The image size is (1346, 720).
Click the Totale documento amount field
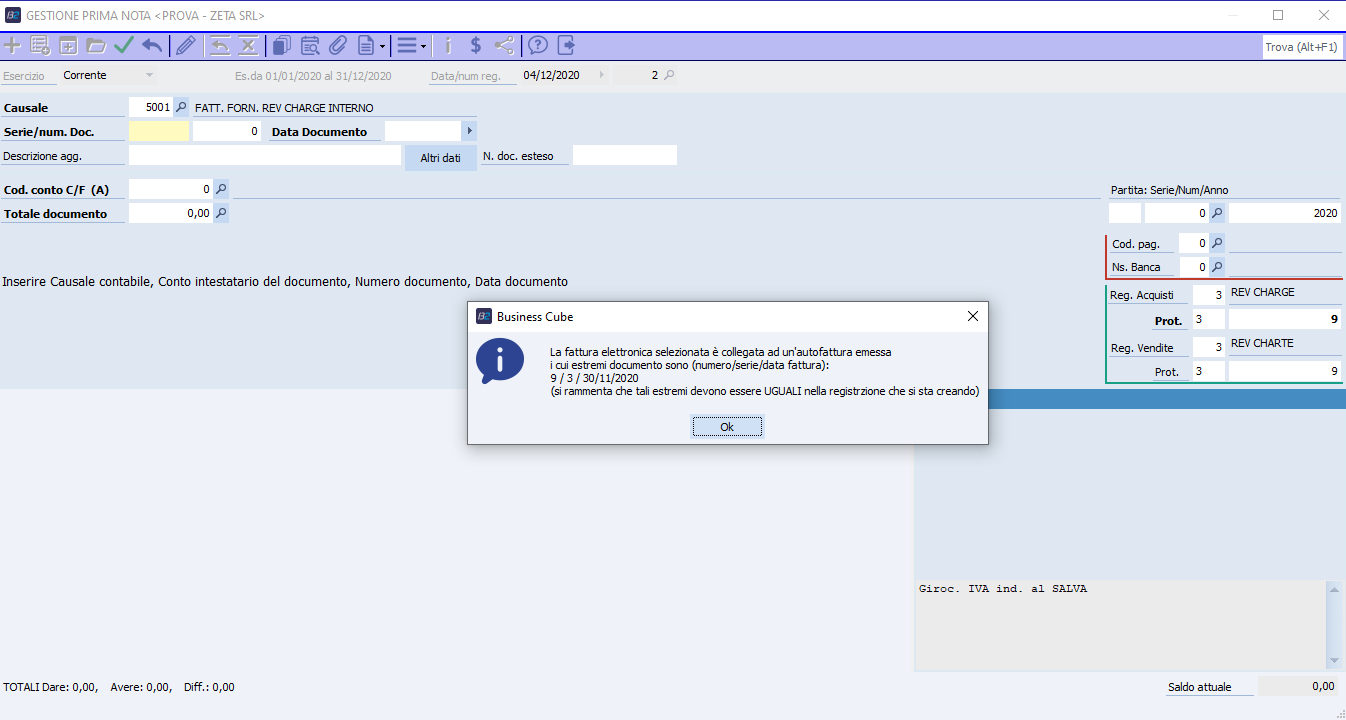(x=171, y=213)
